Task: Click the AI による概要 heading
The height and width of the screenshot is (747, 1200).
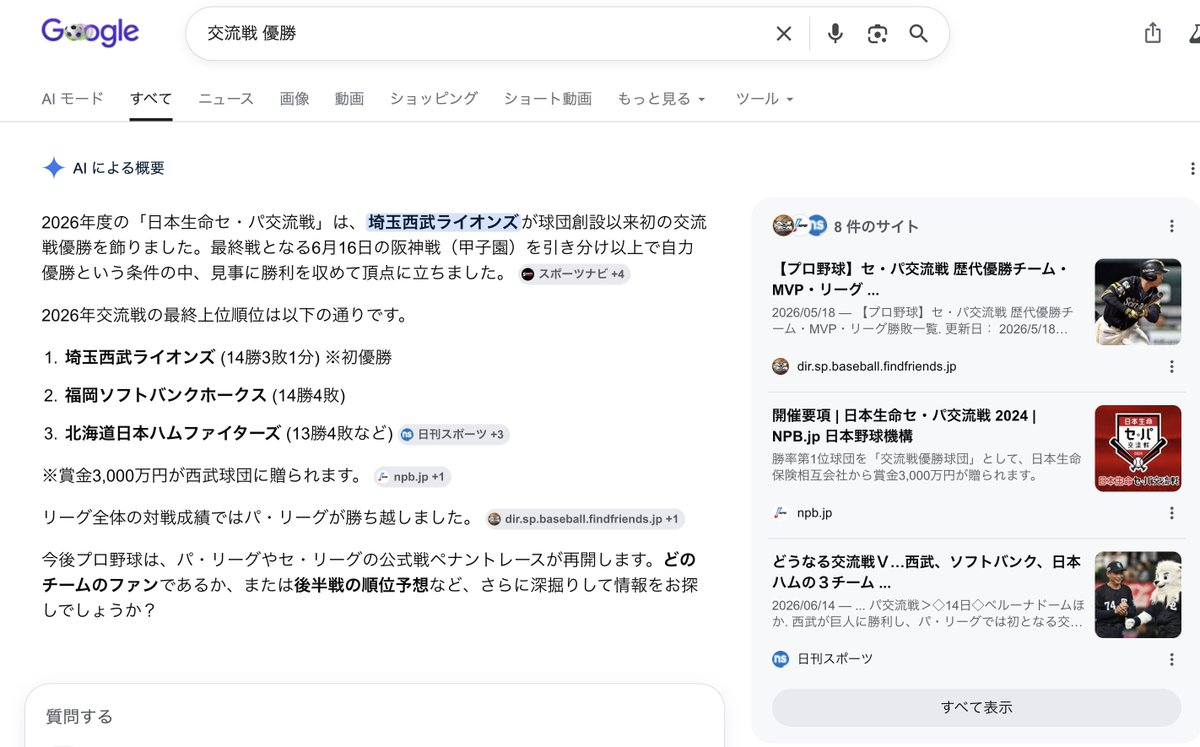Action: tap(119, 168)
